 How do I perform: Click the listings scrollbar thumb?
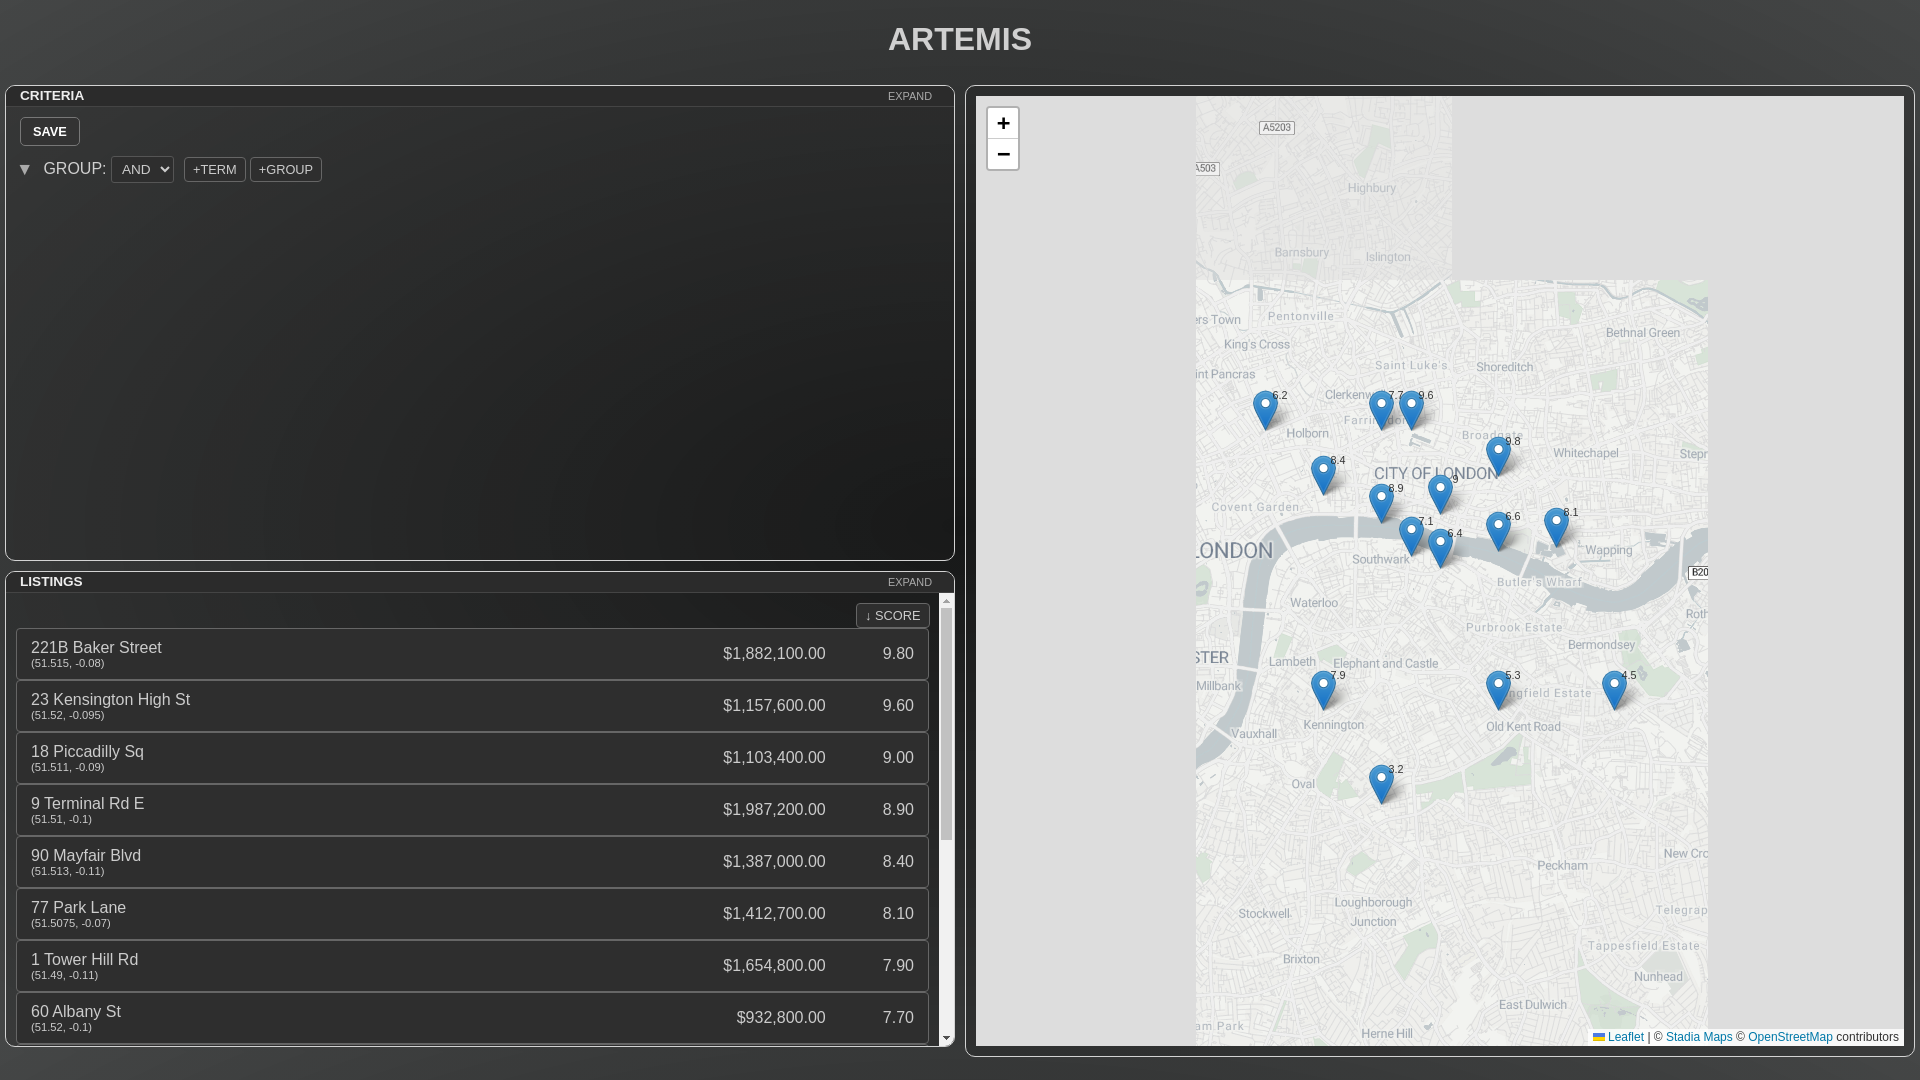946,723
